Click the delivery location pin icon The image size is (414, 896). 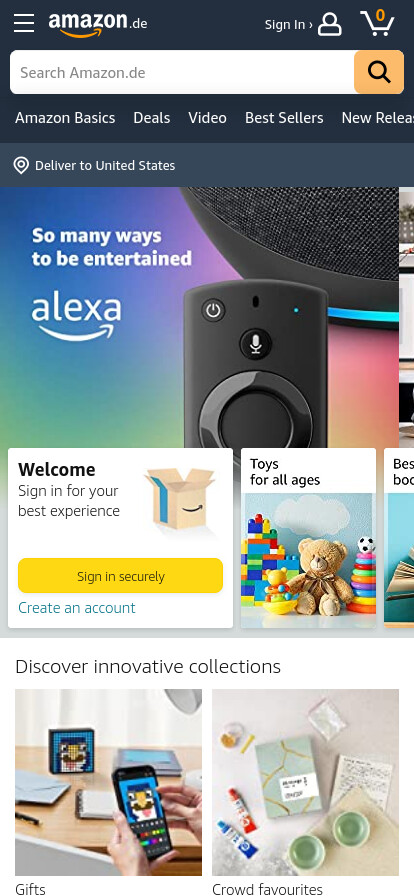click(x=21, y=166)
